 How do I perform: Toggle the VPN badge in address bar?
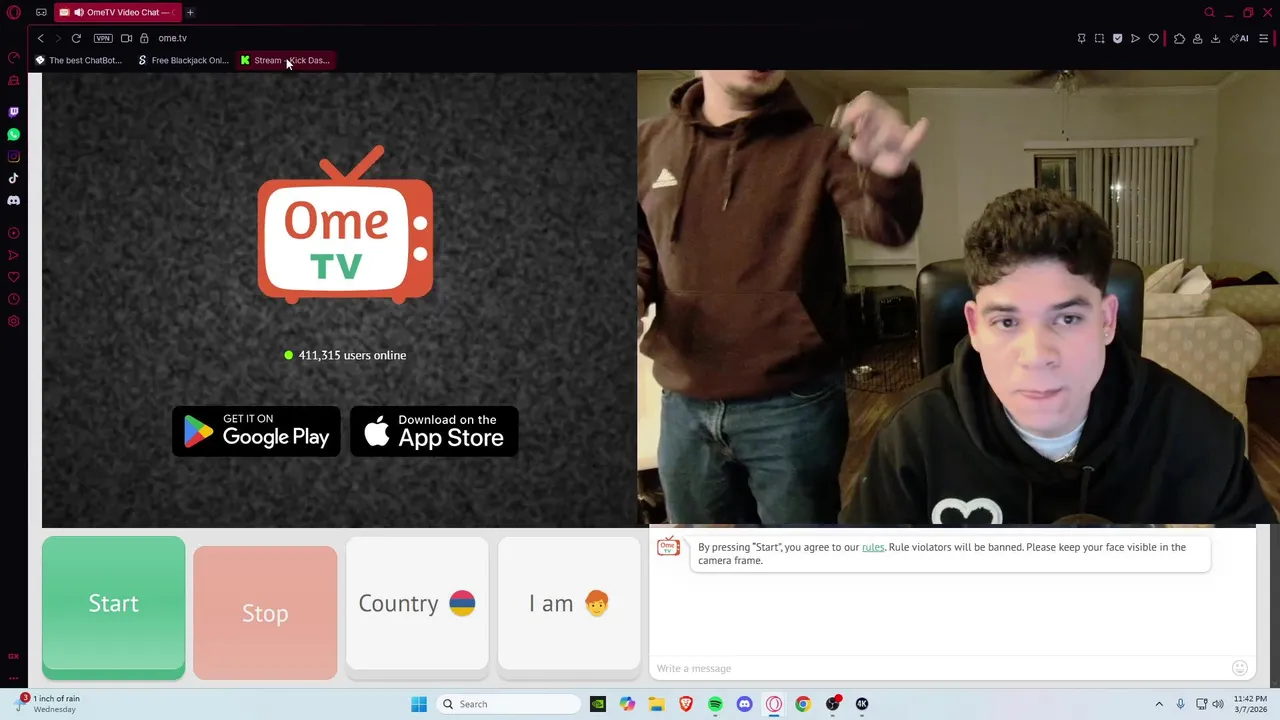103,38
